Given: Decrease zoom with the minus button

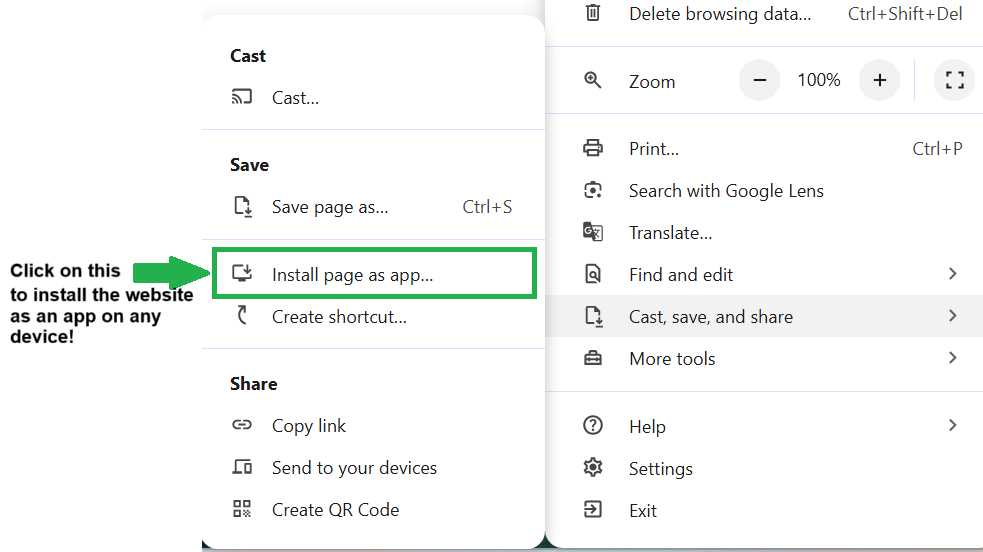Looking at the screenshot, I should [759, 80].
